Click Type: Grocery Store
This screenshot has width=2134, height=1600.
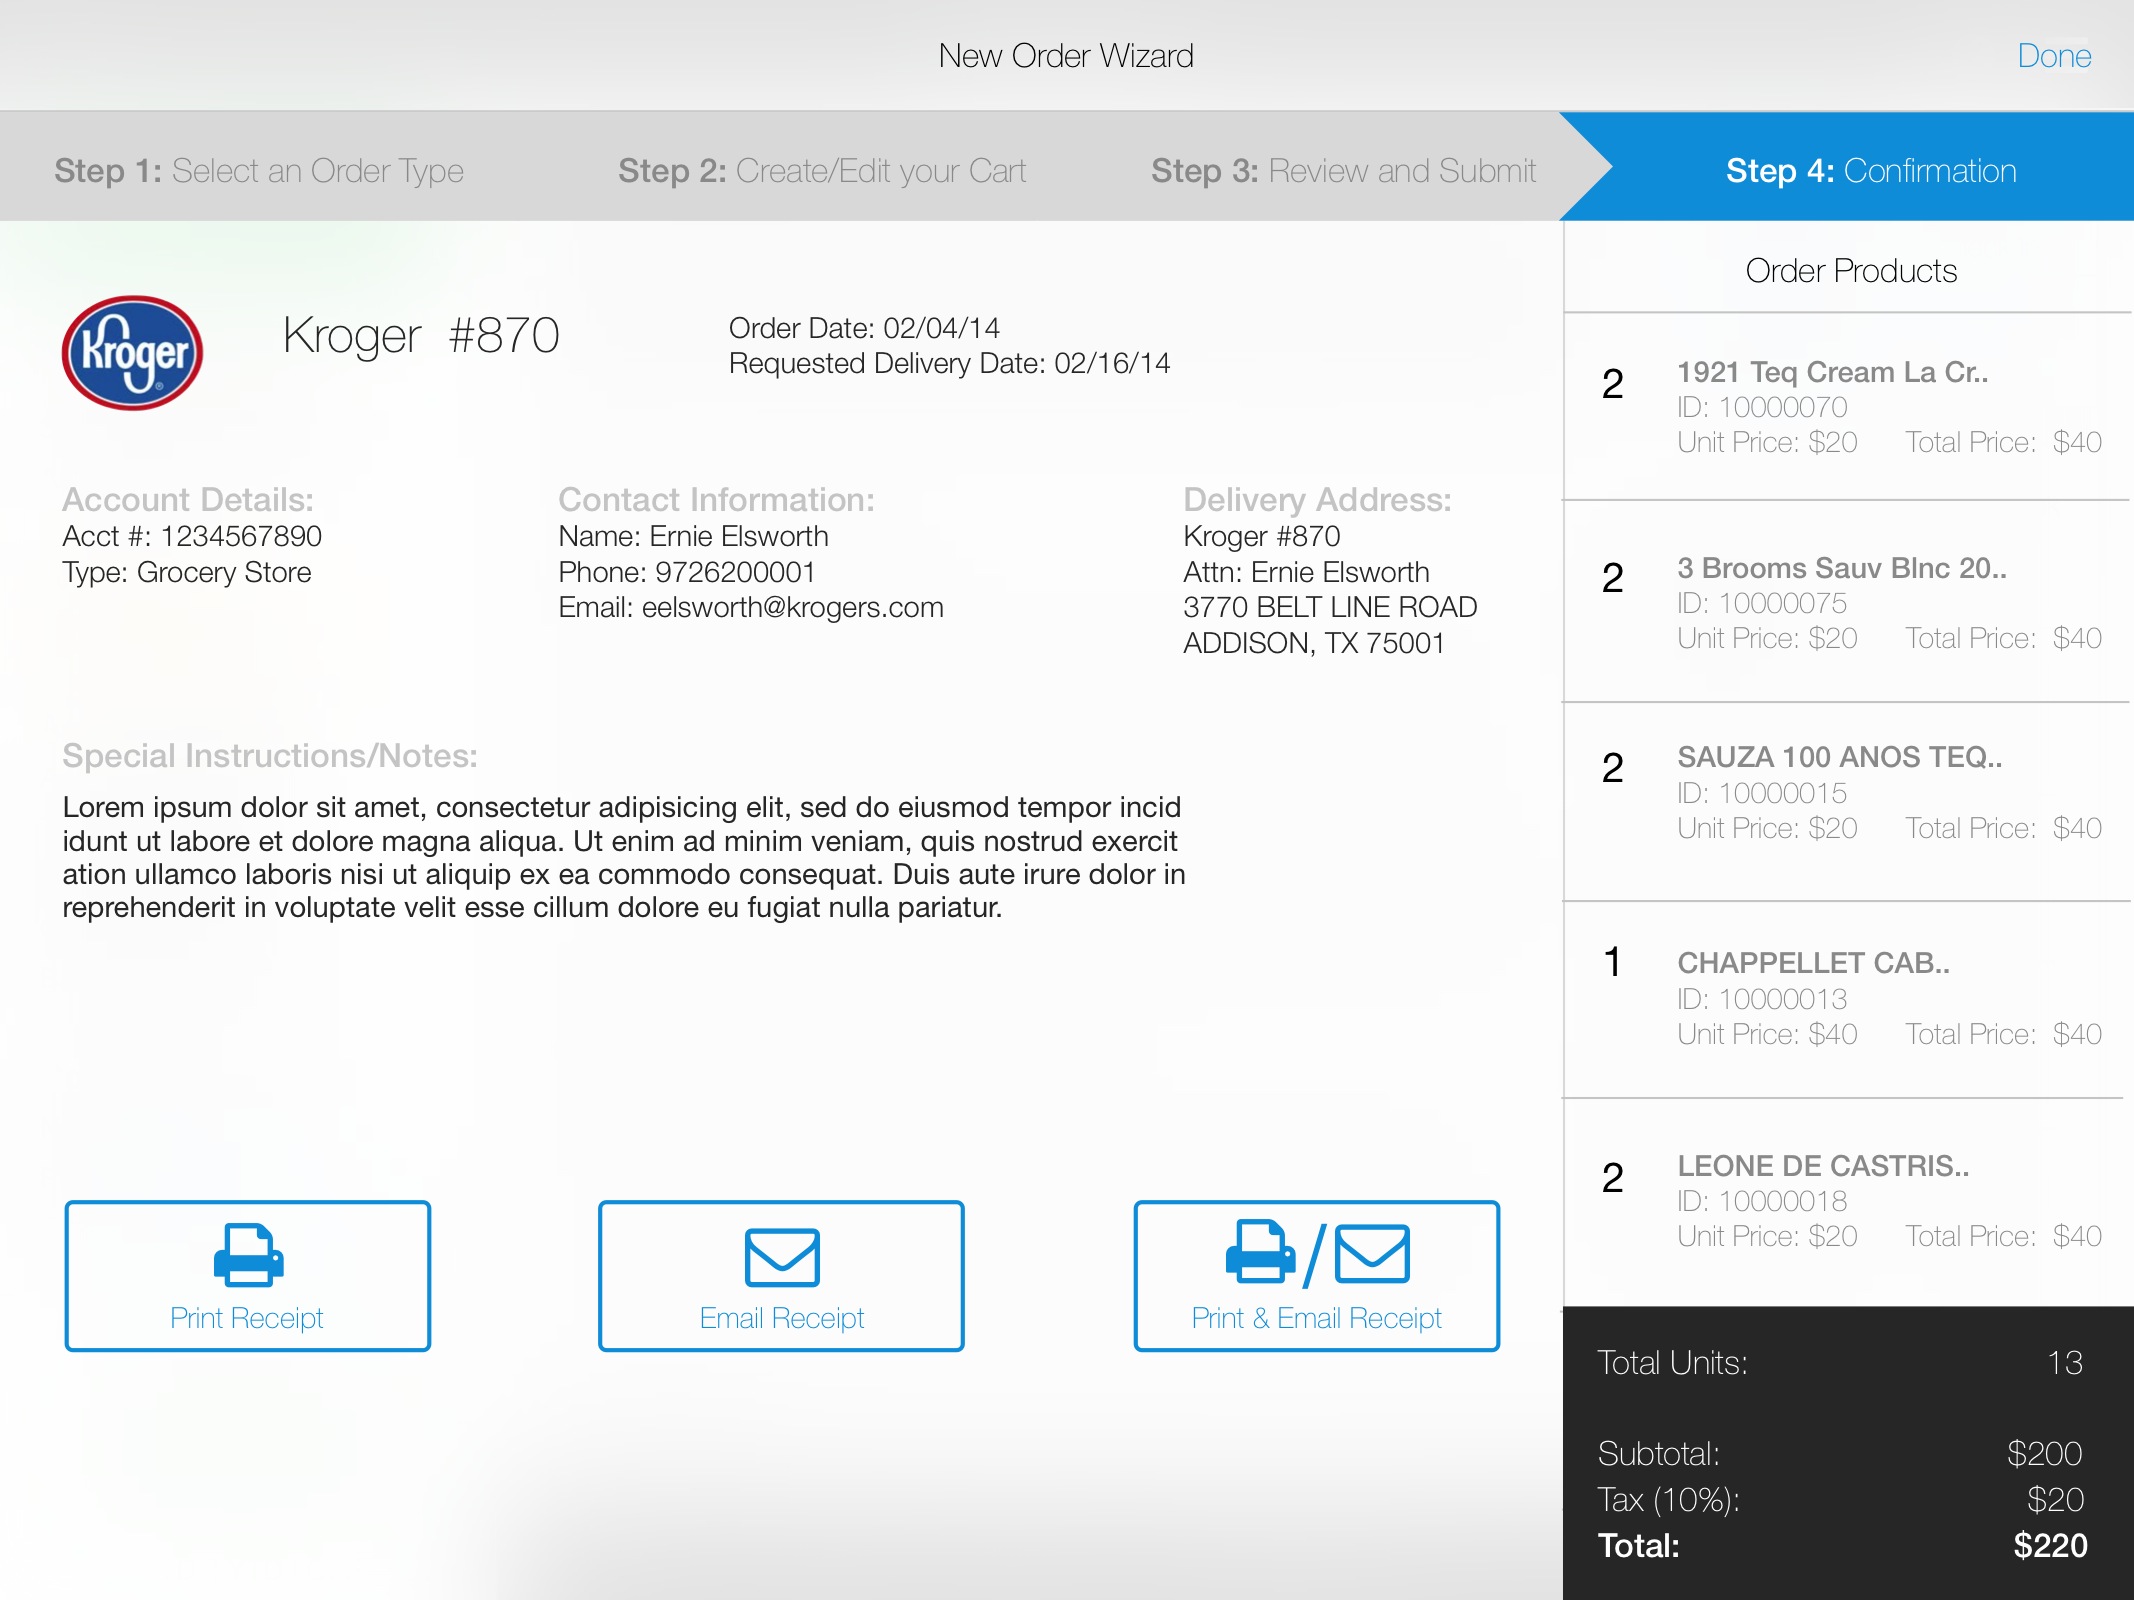click(x=187, y=572)
